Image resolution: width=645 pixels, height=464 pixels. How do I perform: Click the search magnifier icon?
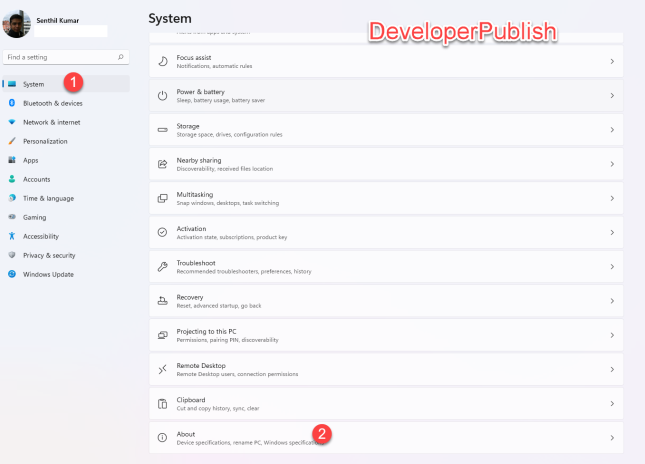pyautogui.click(x=121, y=57)
